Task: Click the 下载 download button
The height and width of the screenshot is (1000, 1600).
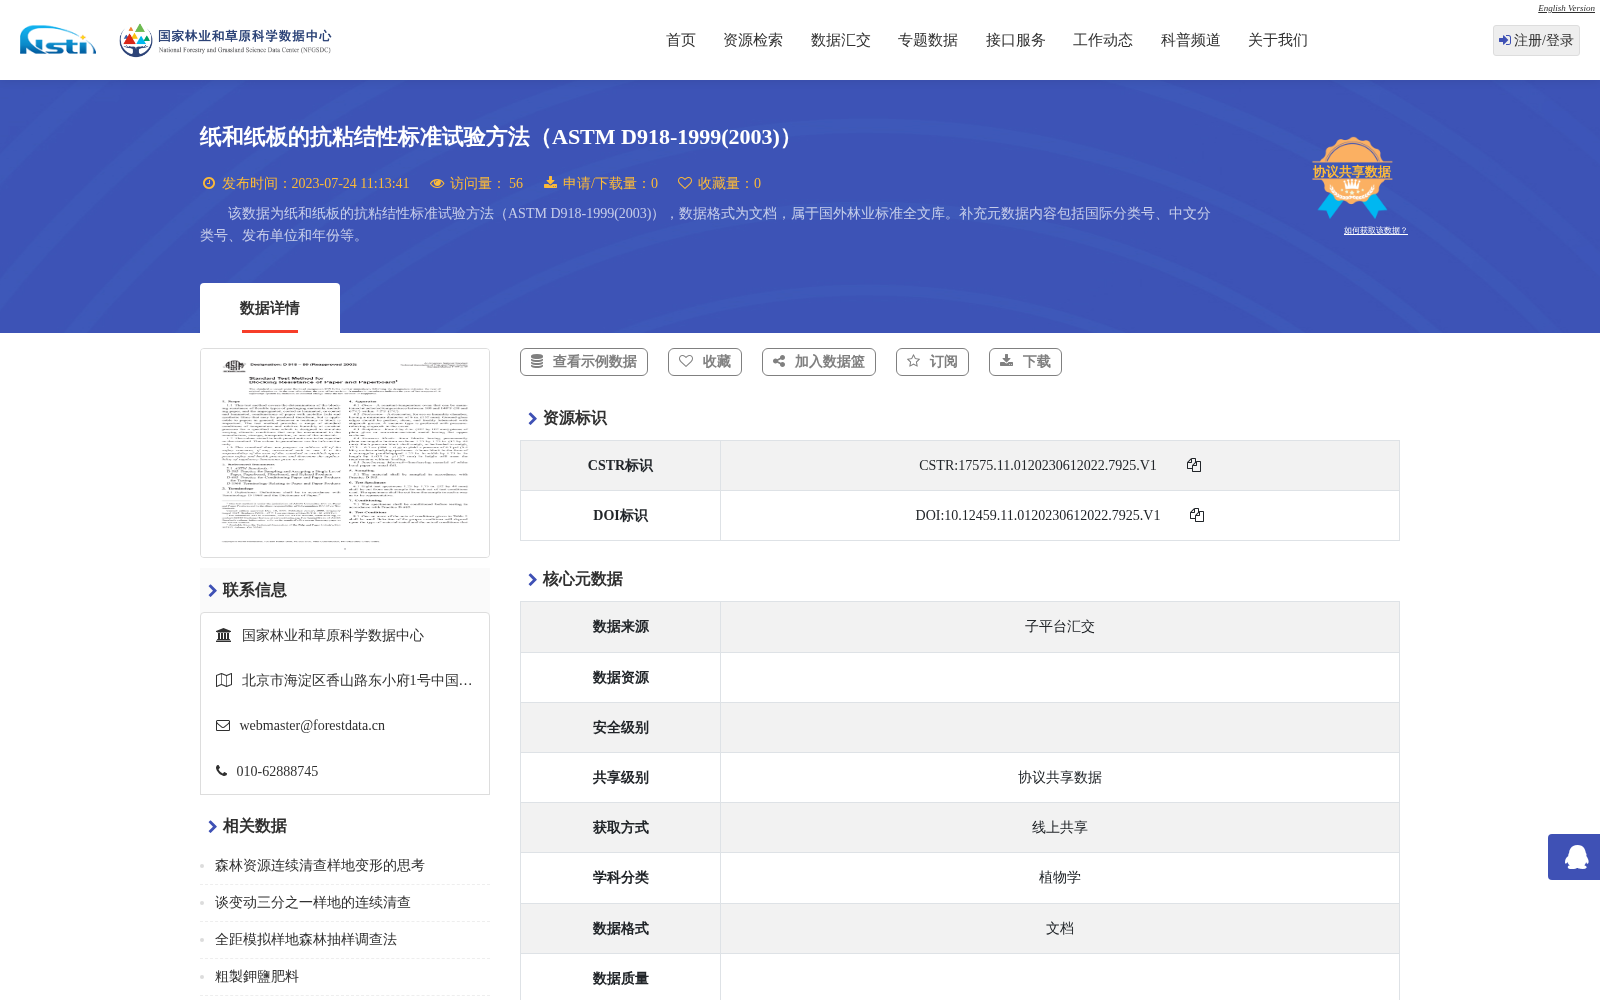Action: (1025, 362)
